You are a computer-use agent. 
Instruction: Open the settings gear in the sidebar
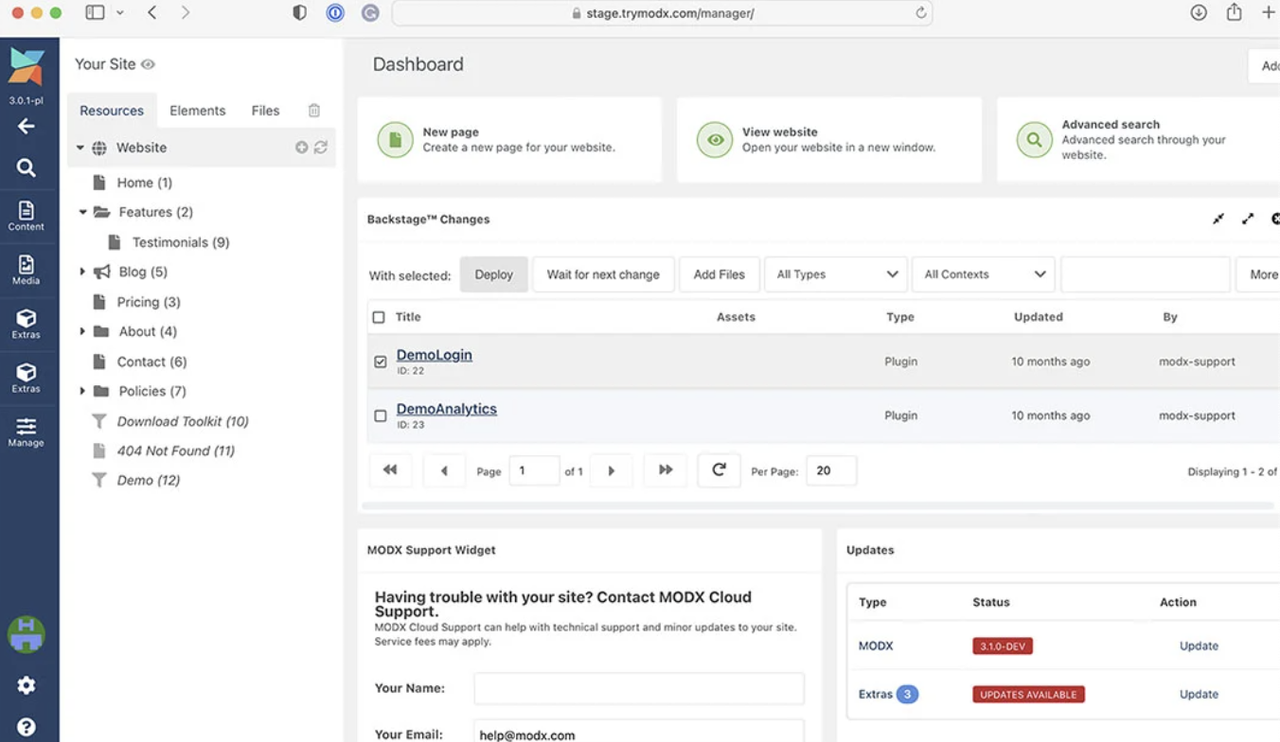(26, 685)
